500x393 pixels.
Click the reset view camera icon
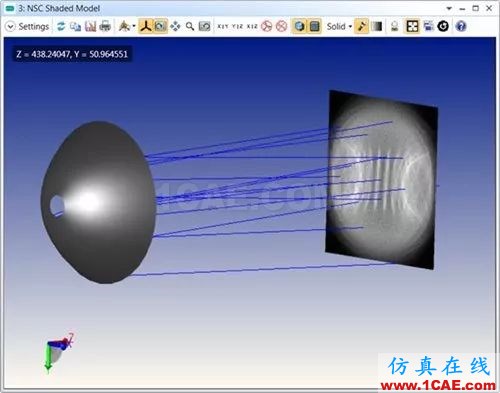[x=204, y=26]
